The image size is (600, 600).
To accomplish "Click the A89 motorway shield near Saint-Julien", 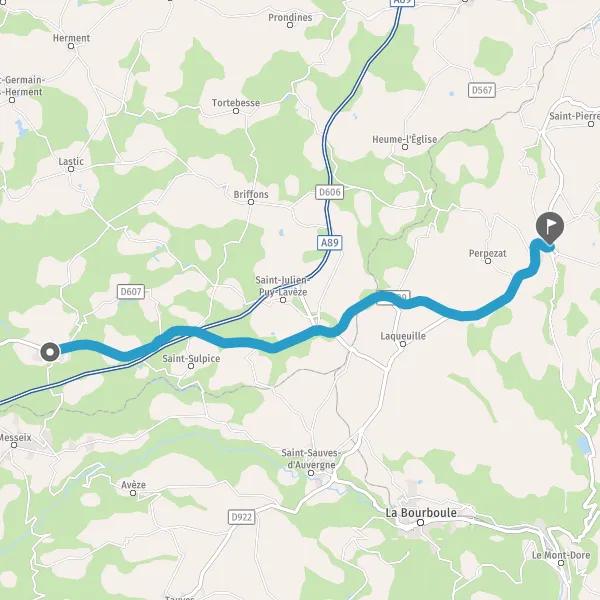I will pos(329,243).
